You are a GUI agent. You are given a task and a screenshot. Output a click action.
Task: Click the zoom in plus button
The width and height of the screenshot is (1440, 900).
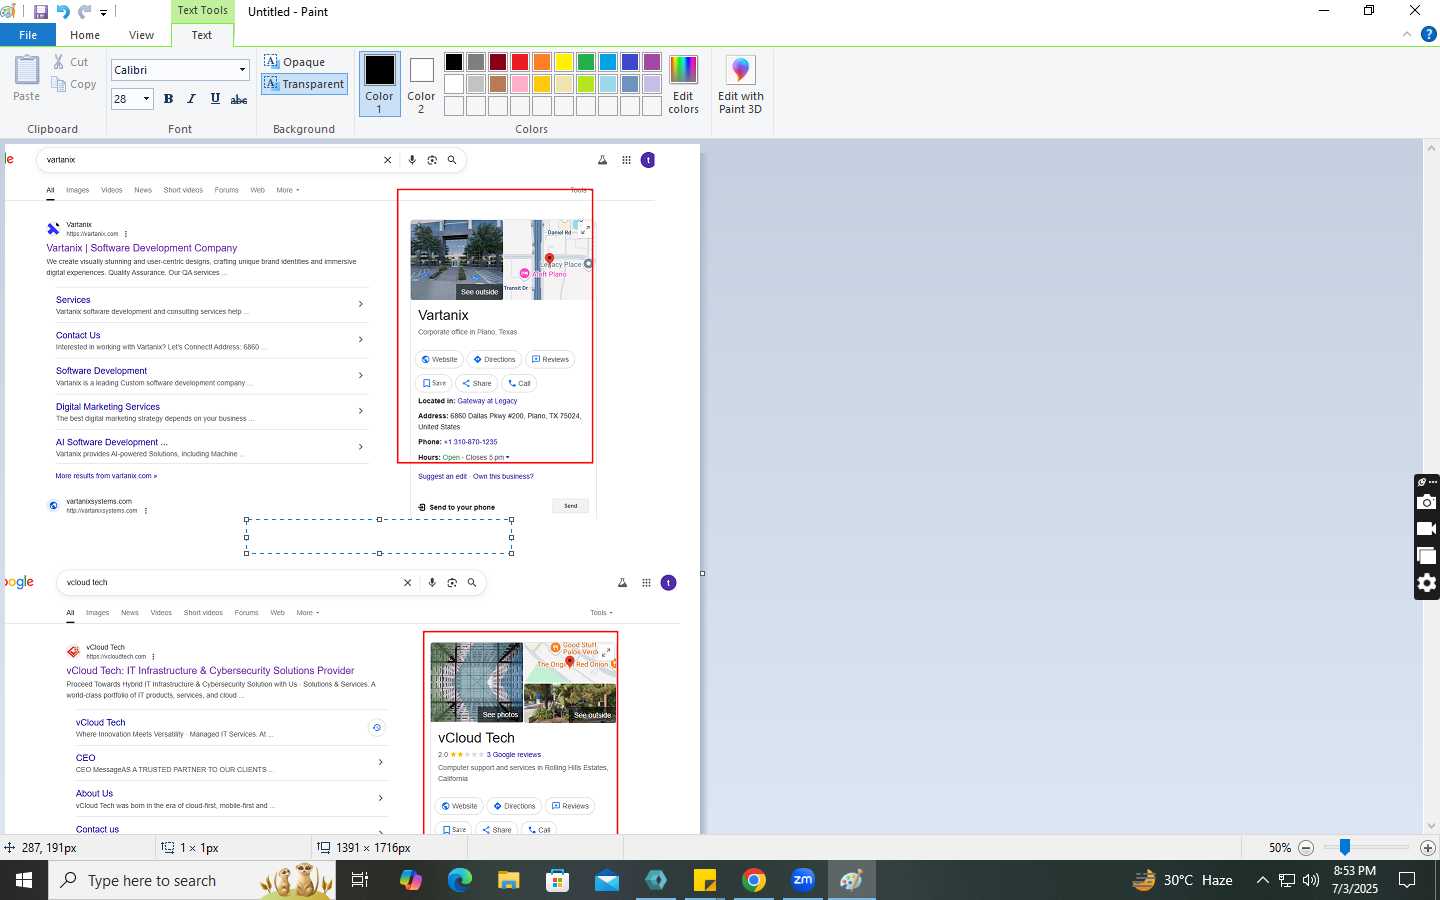[x=1428, y=848]
